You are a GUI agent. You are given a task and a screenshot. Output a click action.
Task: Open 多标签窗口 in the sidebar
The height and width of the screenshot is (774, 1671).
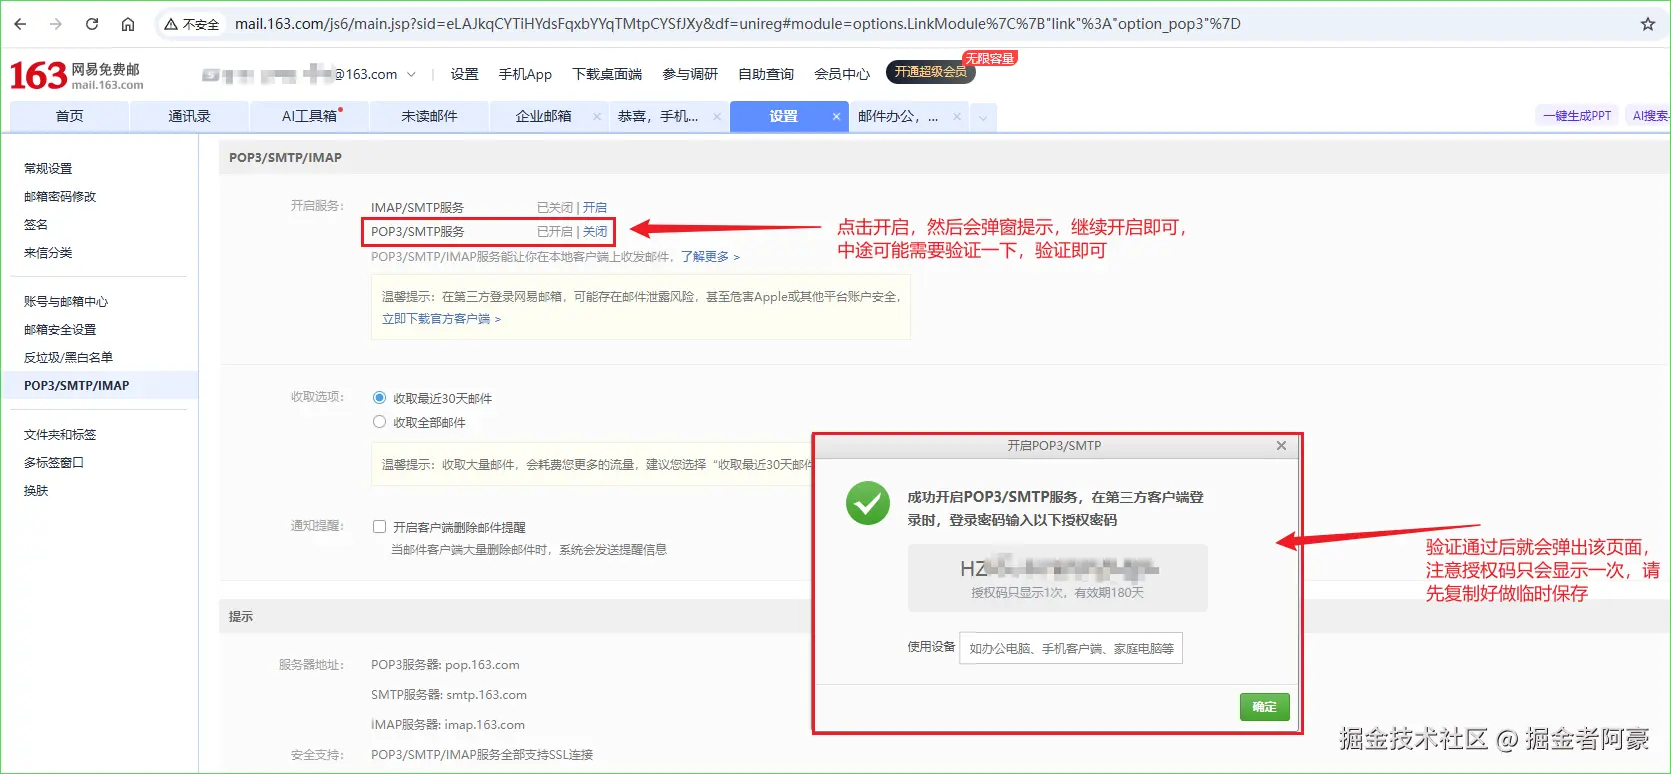pos(54,463)
